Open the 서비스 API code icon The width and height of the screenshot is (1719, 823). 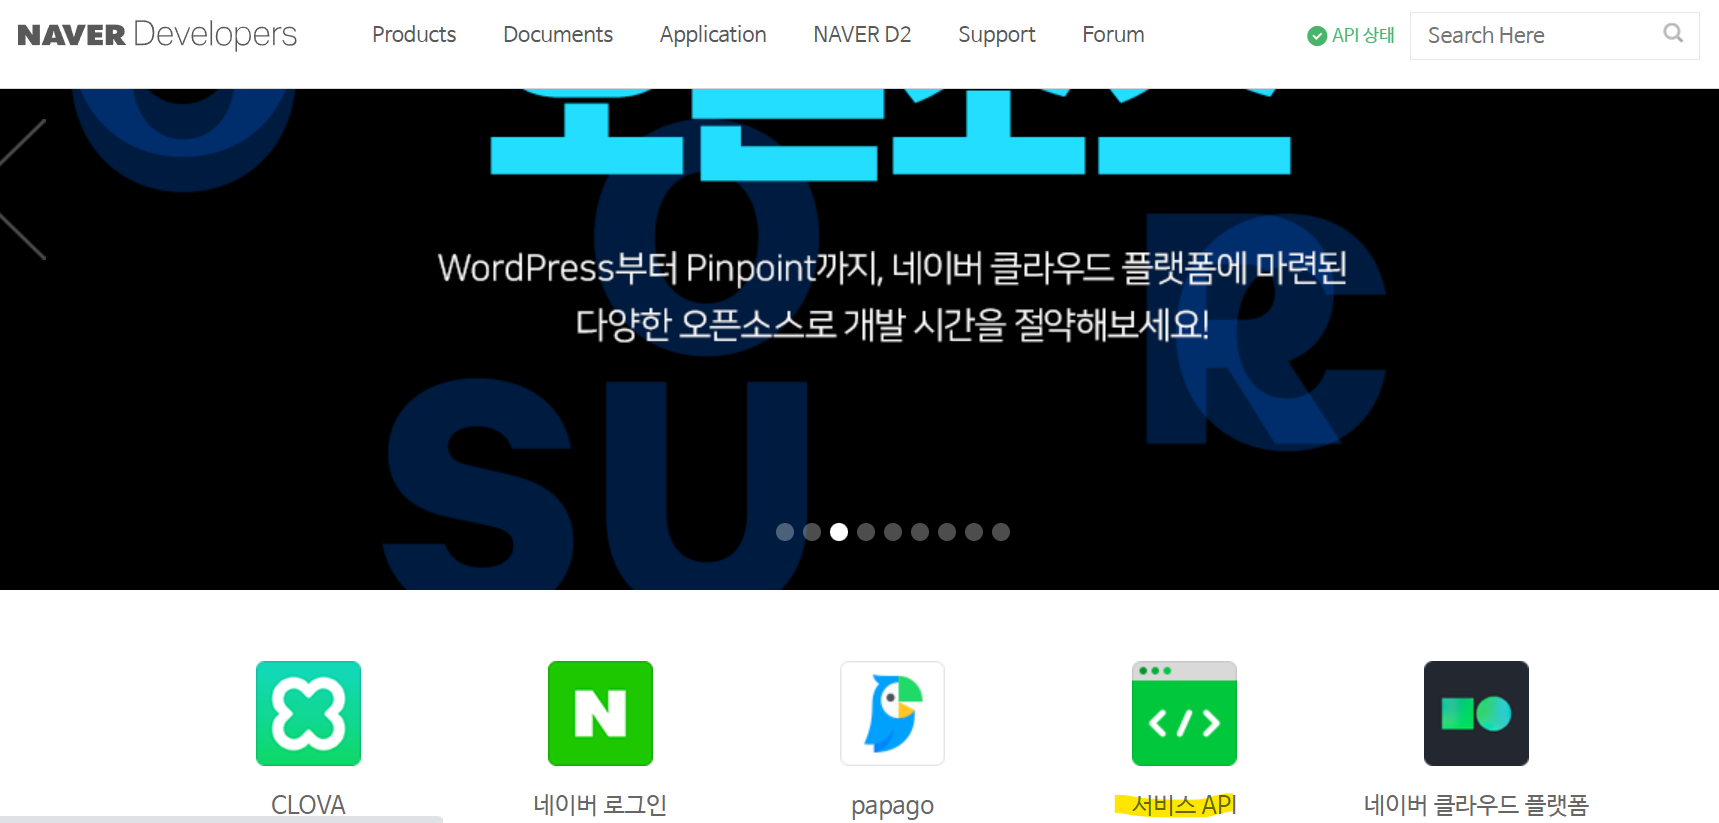point(1184,713)
